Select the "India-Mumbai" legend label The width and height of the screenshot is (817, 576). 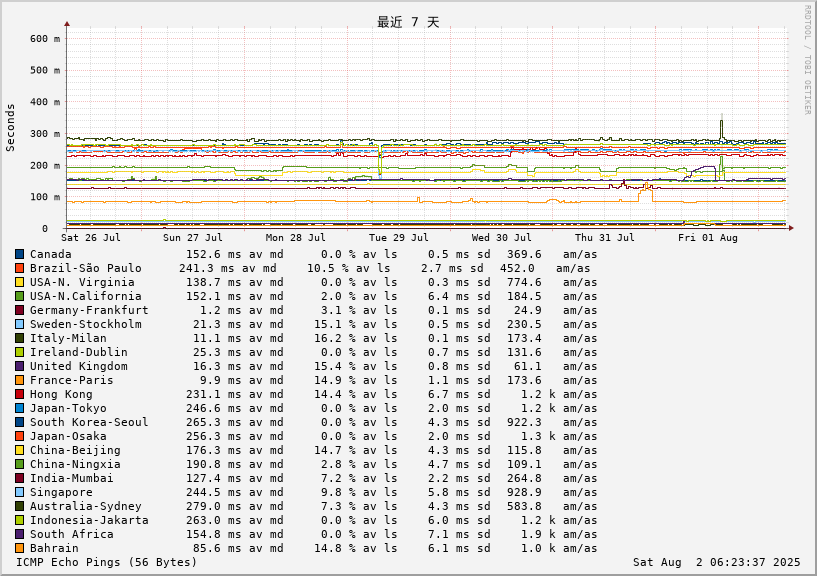[x=71, y=478]
